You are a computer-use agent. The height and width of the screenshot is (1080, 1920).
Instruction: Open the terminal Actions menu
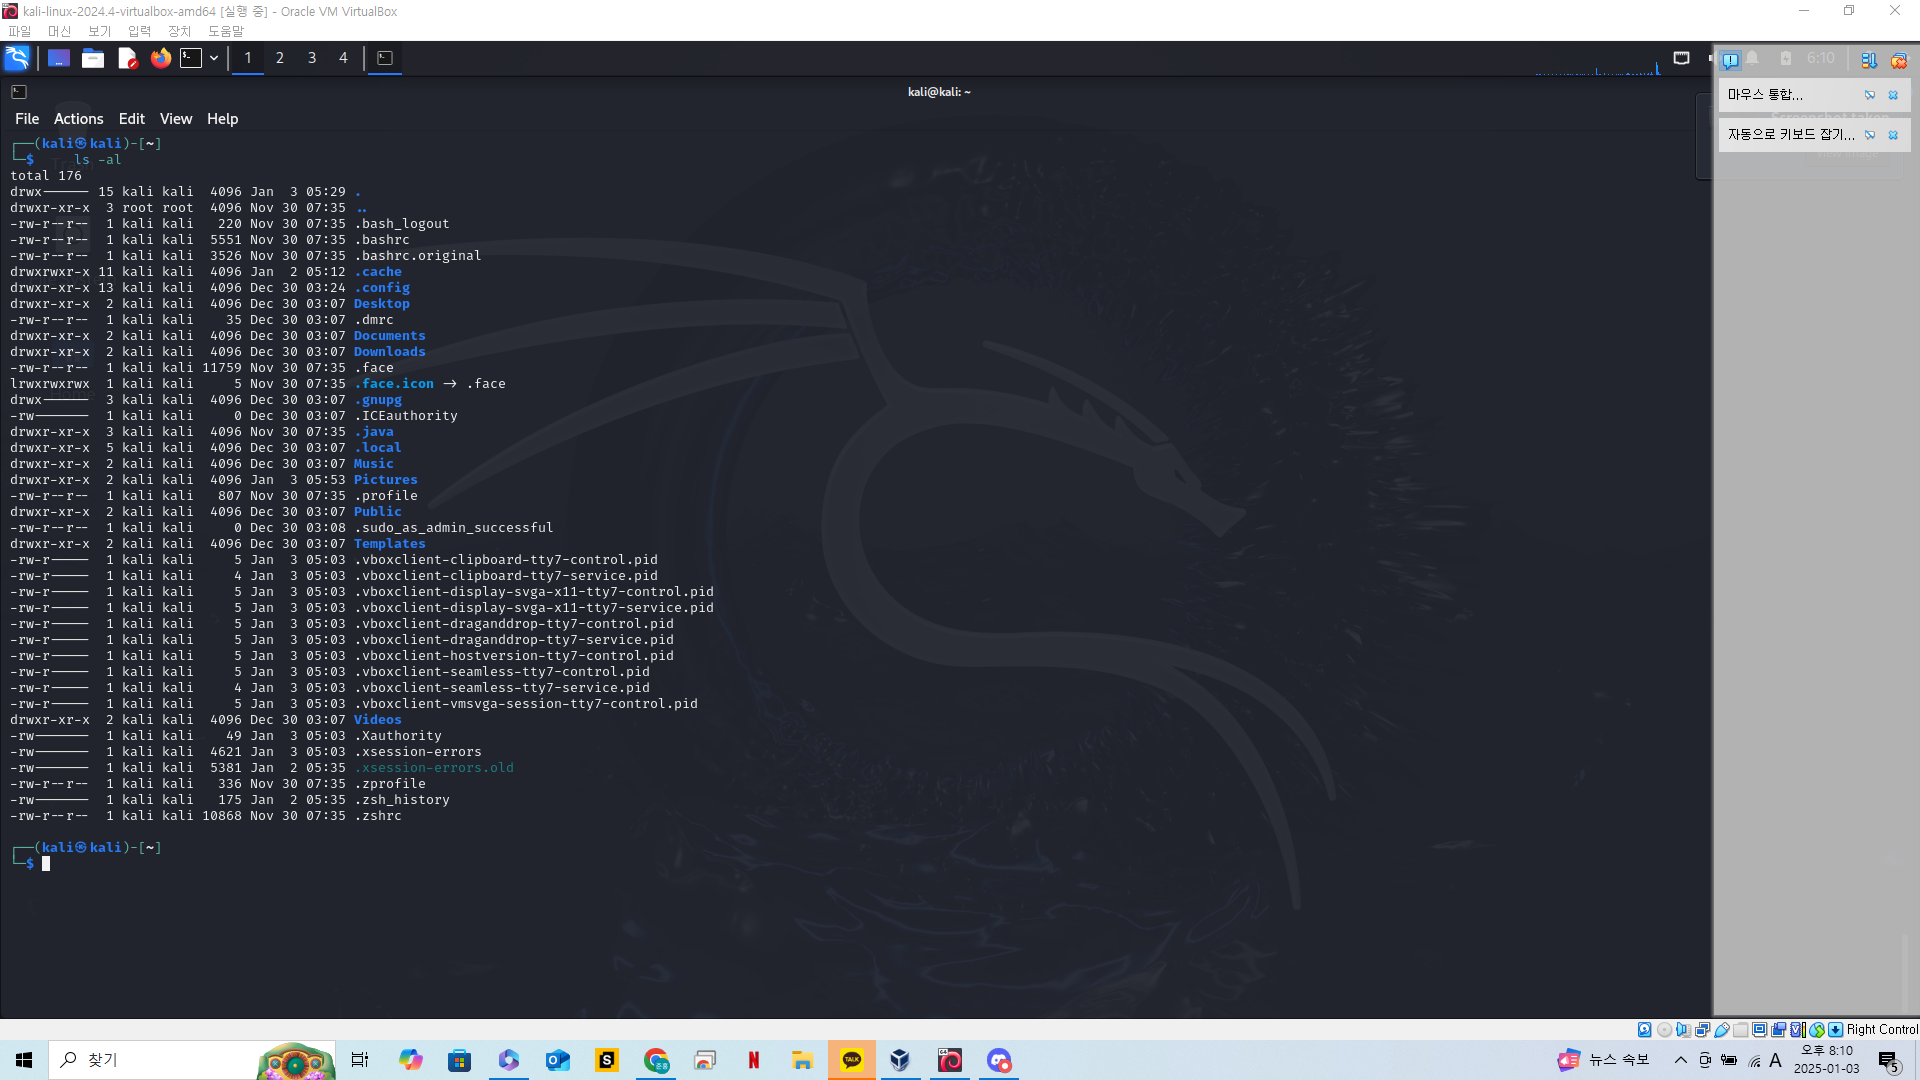(78, 119)
